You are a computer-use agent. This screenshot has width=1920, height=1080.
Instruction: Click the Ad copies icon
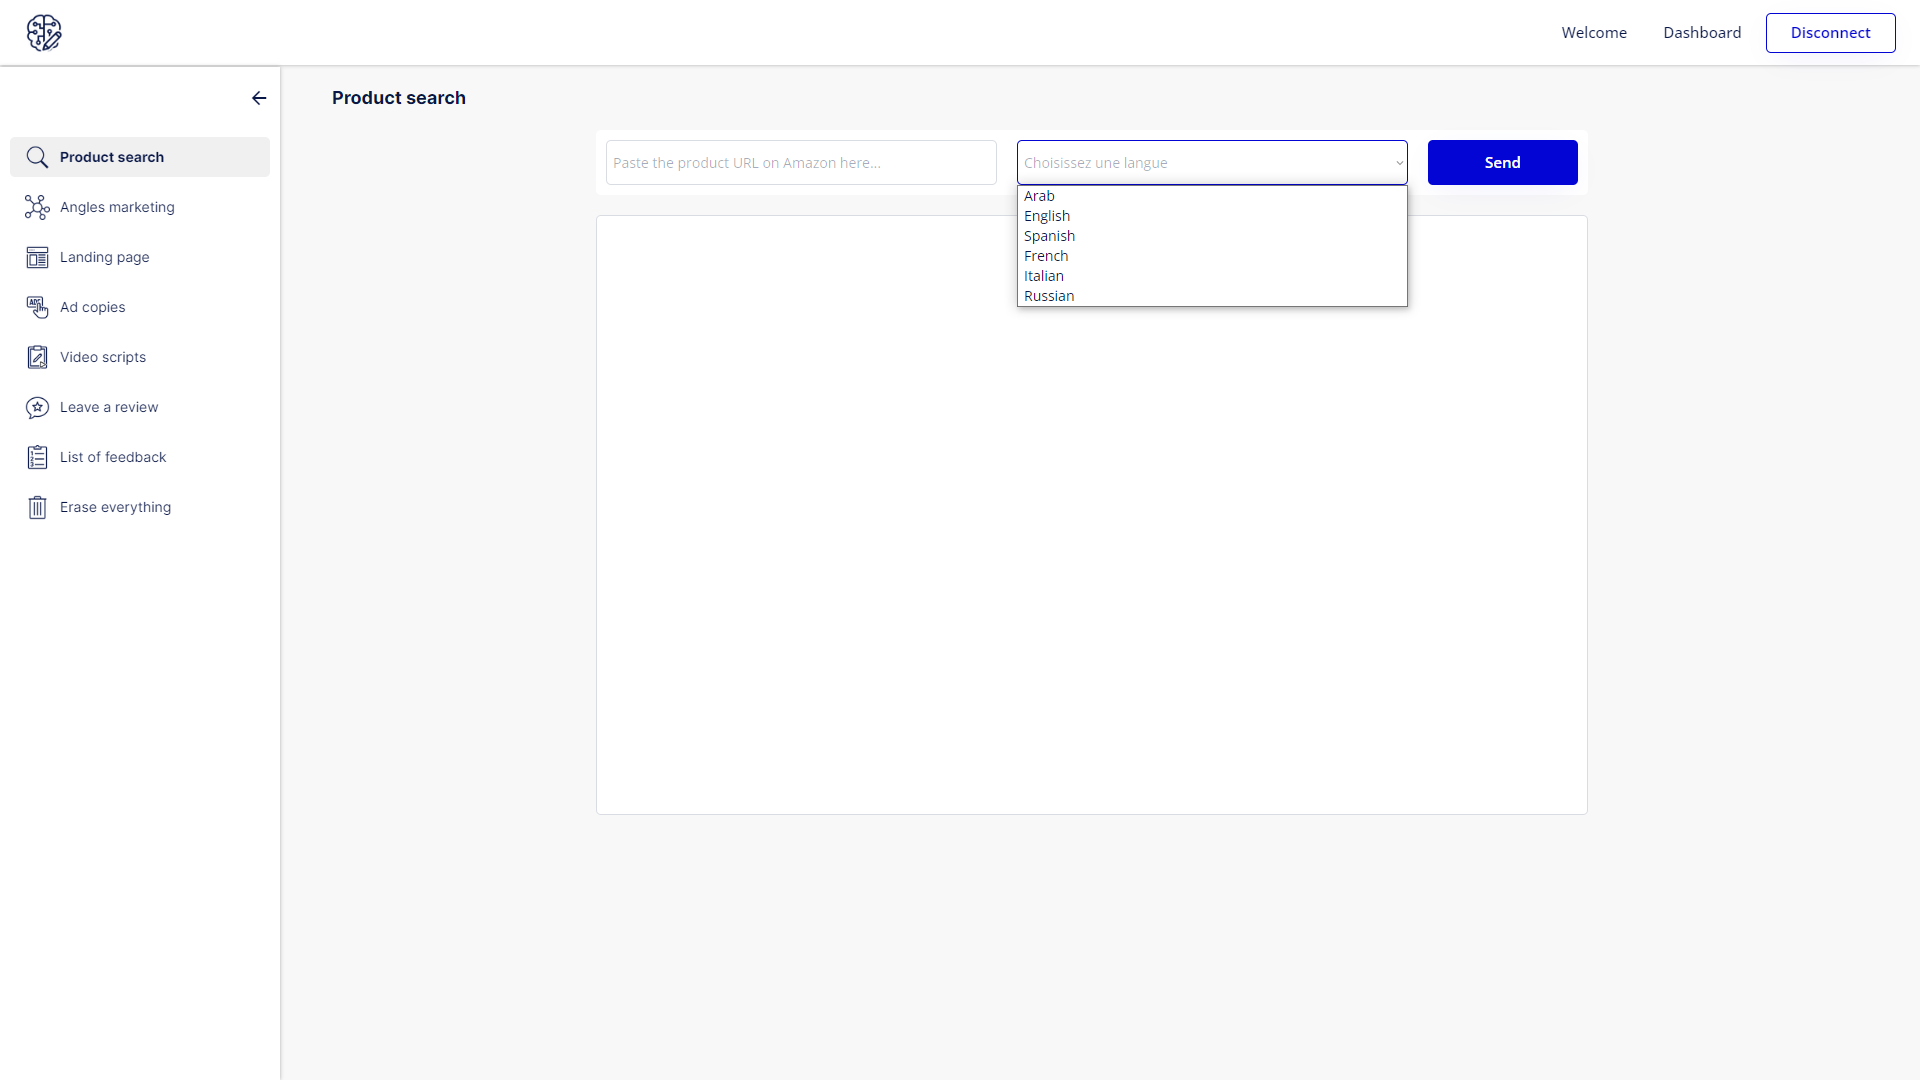[x=37, y=307]
